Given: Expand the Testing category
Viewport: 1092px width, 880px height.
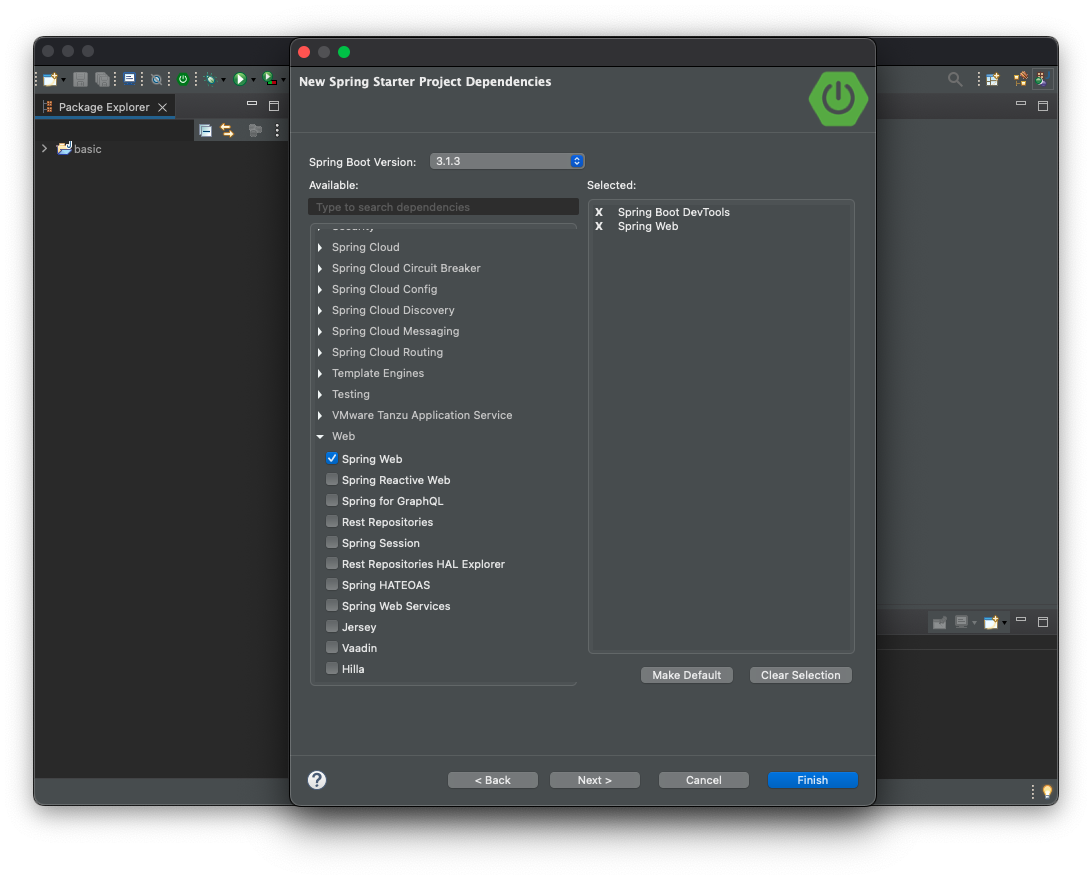Looking at the screenshot, I should point(320,394).
